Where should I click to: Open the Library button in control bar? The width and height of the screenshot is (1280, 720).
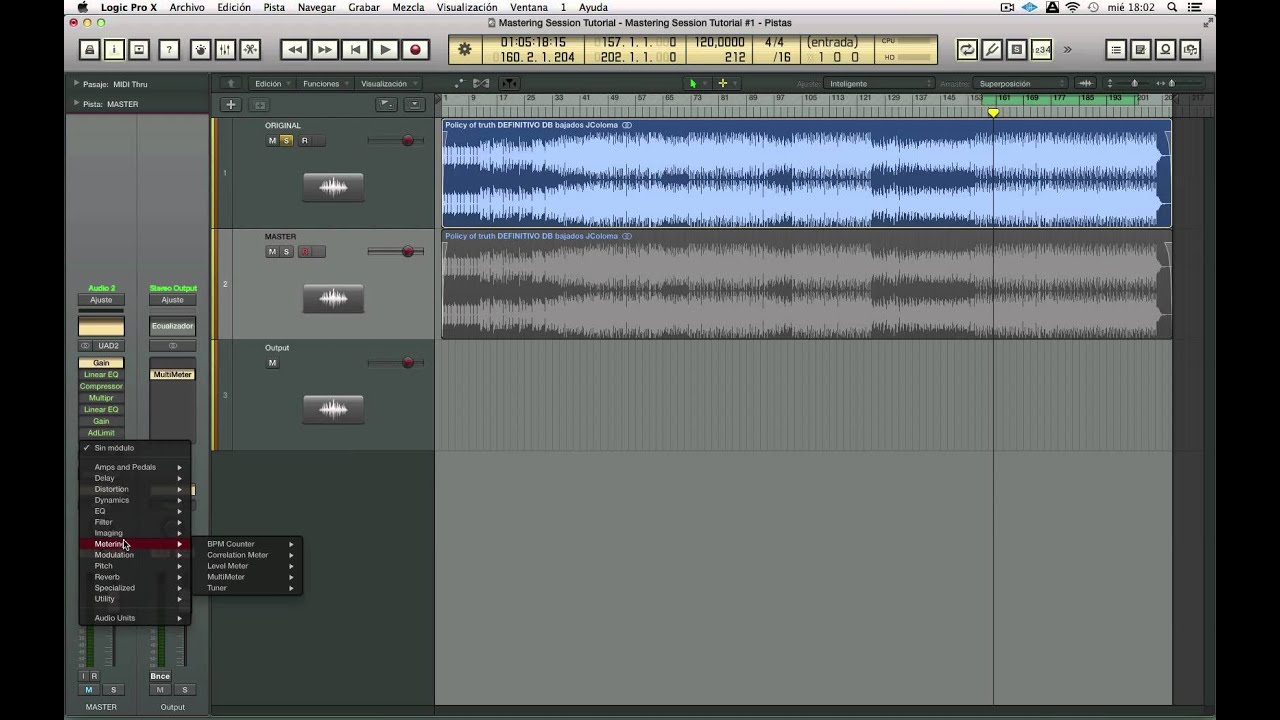coord(90,49)
